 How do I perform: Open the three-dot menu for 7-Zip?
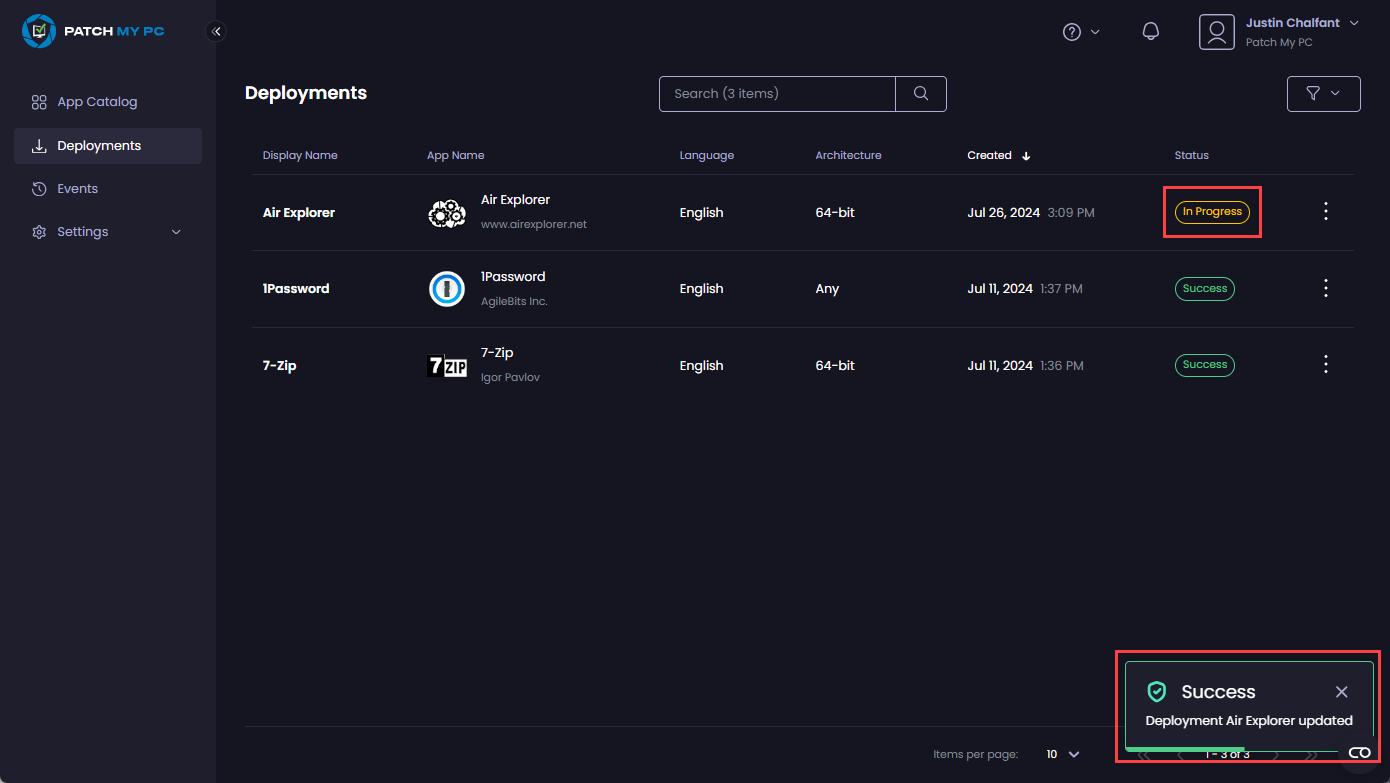pyautogui.click(x=1325, y=365)
